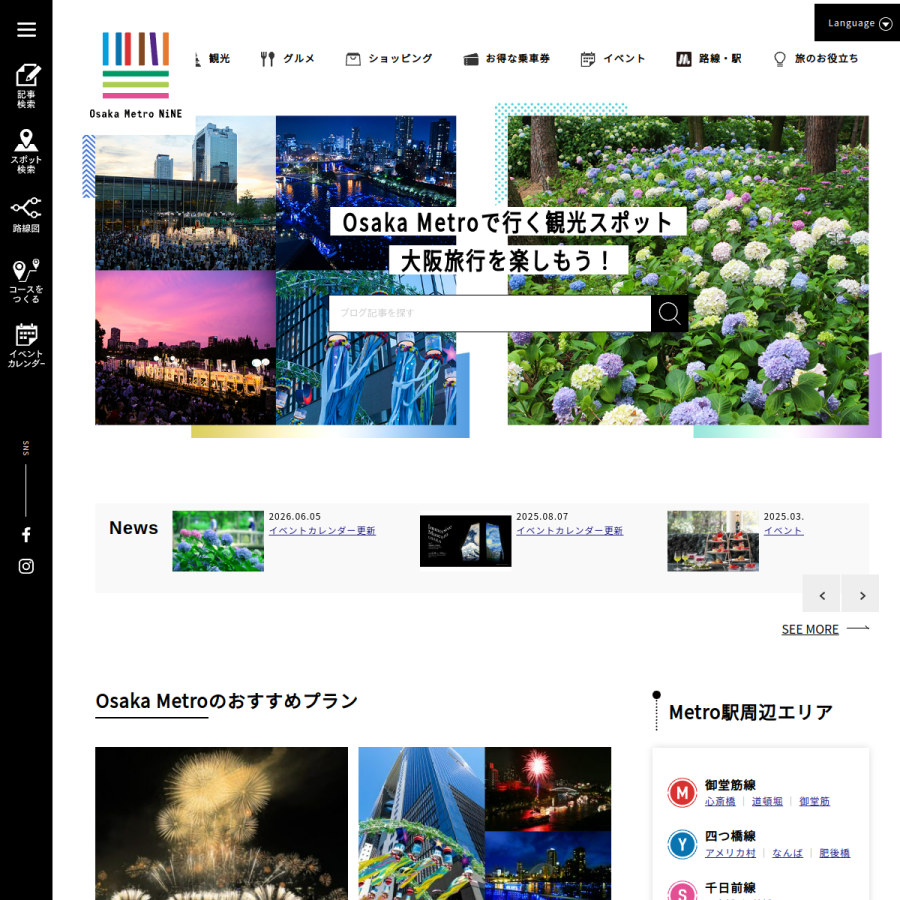Screen dimensions: 900x900
Task: Open the golden fireworks plan card
Action: point(222,824)
